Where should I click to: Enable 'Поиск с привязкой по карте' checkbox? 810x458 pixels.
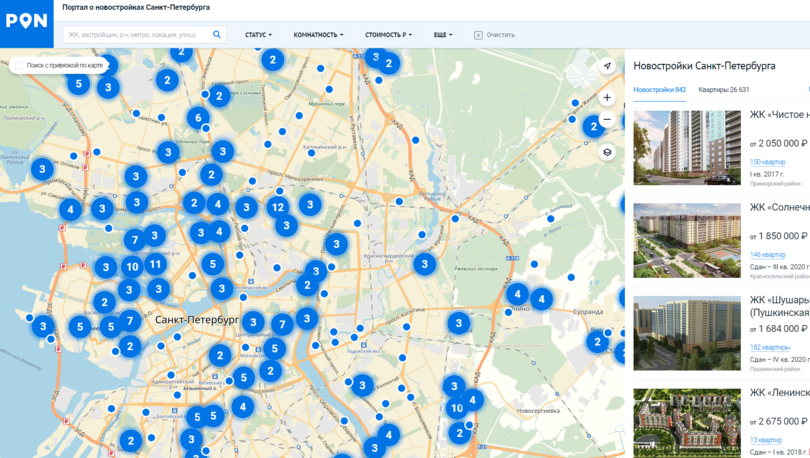click(x=19, y=66)
